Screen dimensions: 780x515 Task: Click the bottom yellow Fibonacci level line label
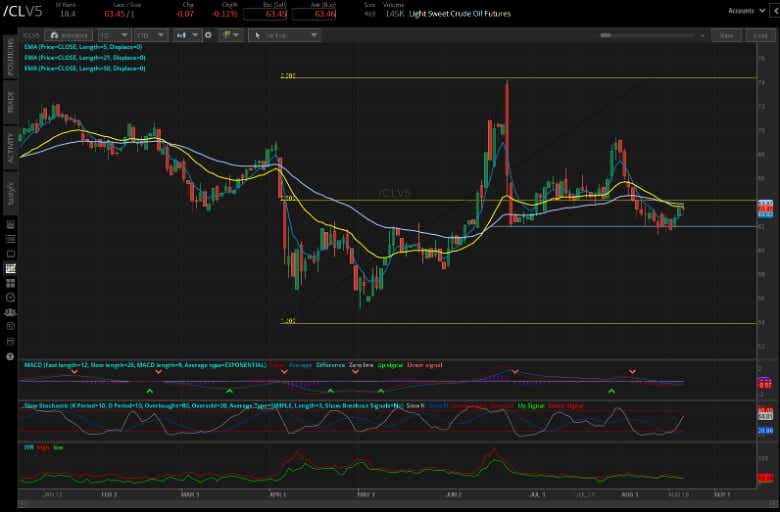288,321
